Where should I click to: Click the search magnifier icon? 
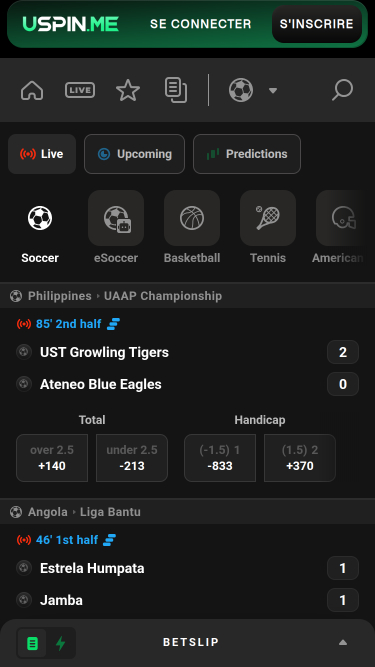click(342, 90)
